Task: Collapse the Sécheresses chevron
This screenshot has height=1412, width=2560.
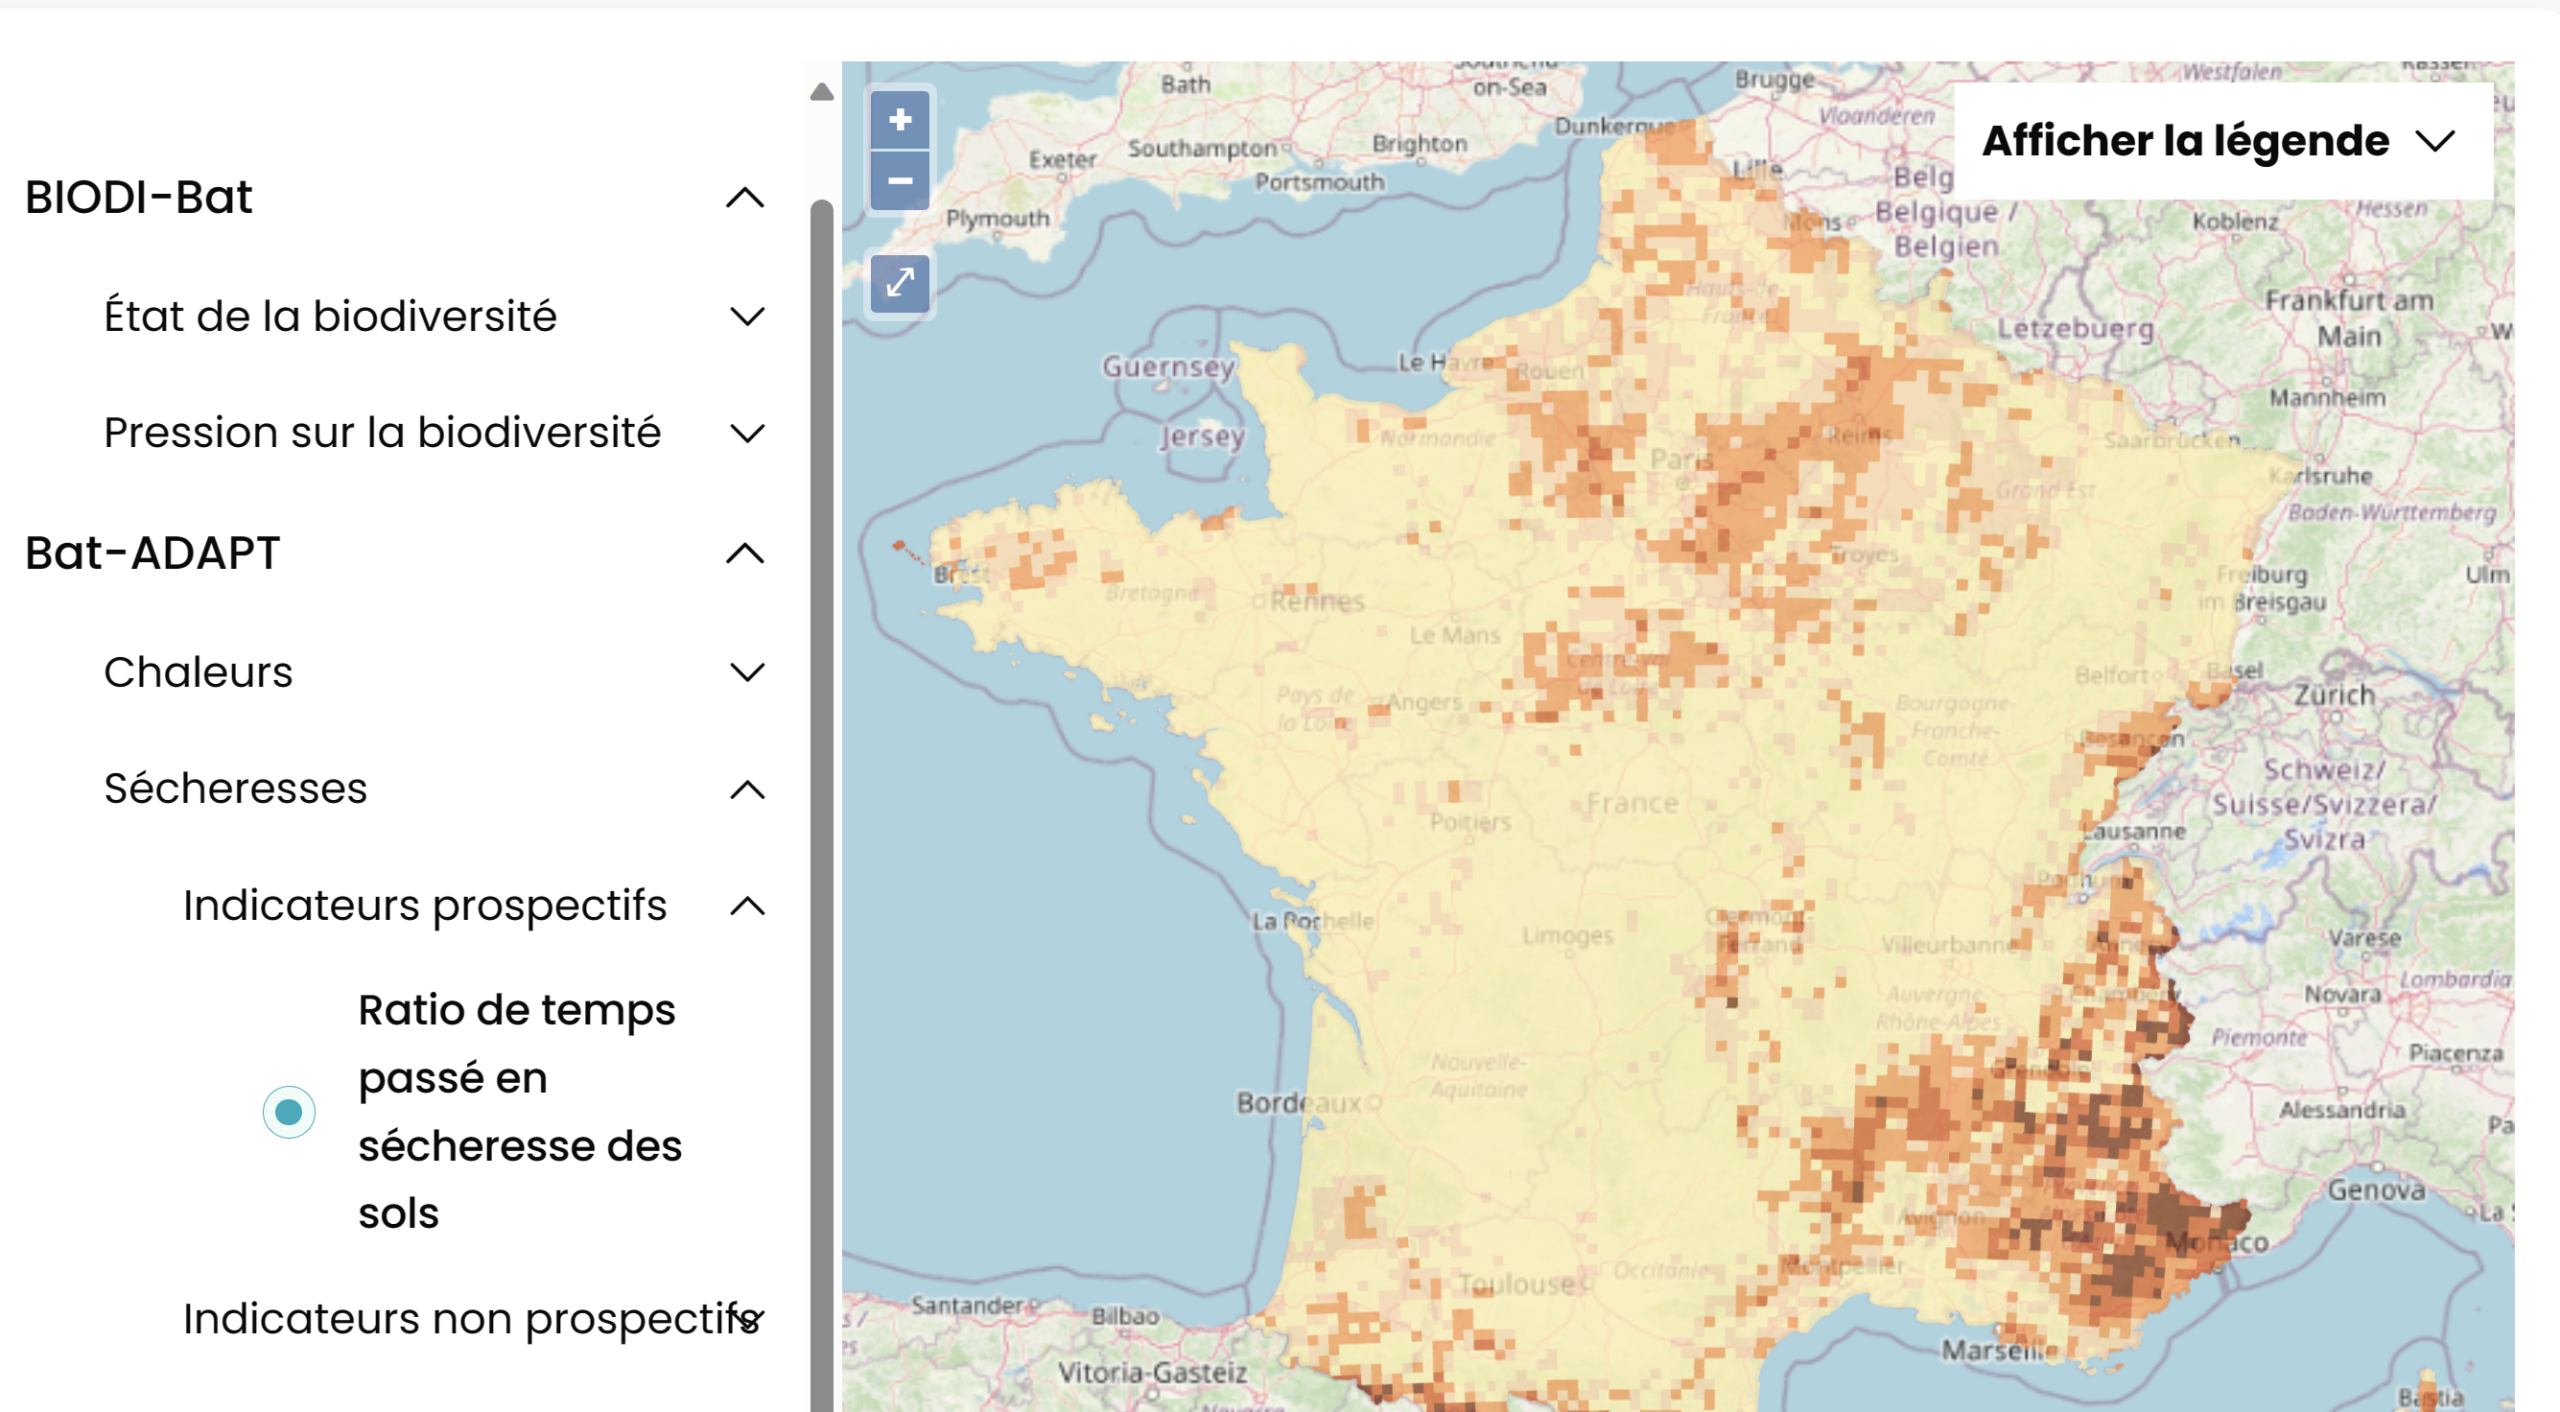Action: (x=747, y=790)
